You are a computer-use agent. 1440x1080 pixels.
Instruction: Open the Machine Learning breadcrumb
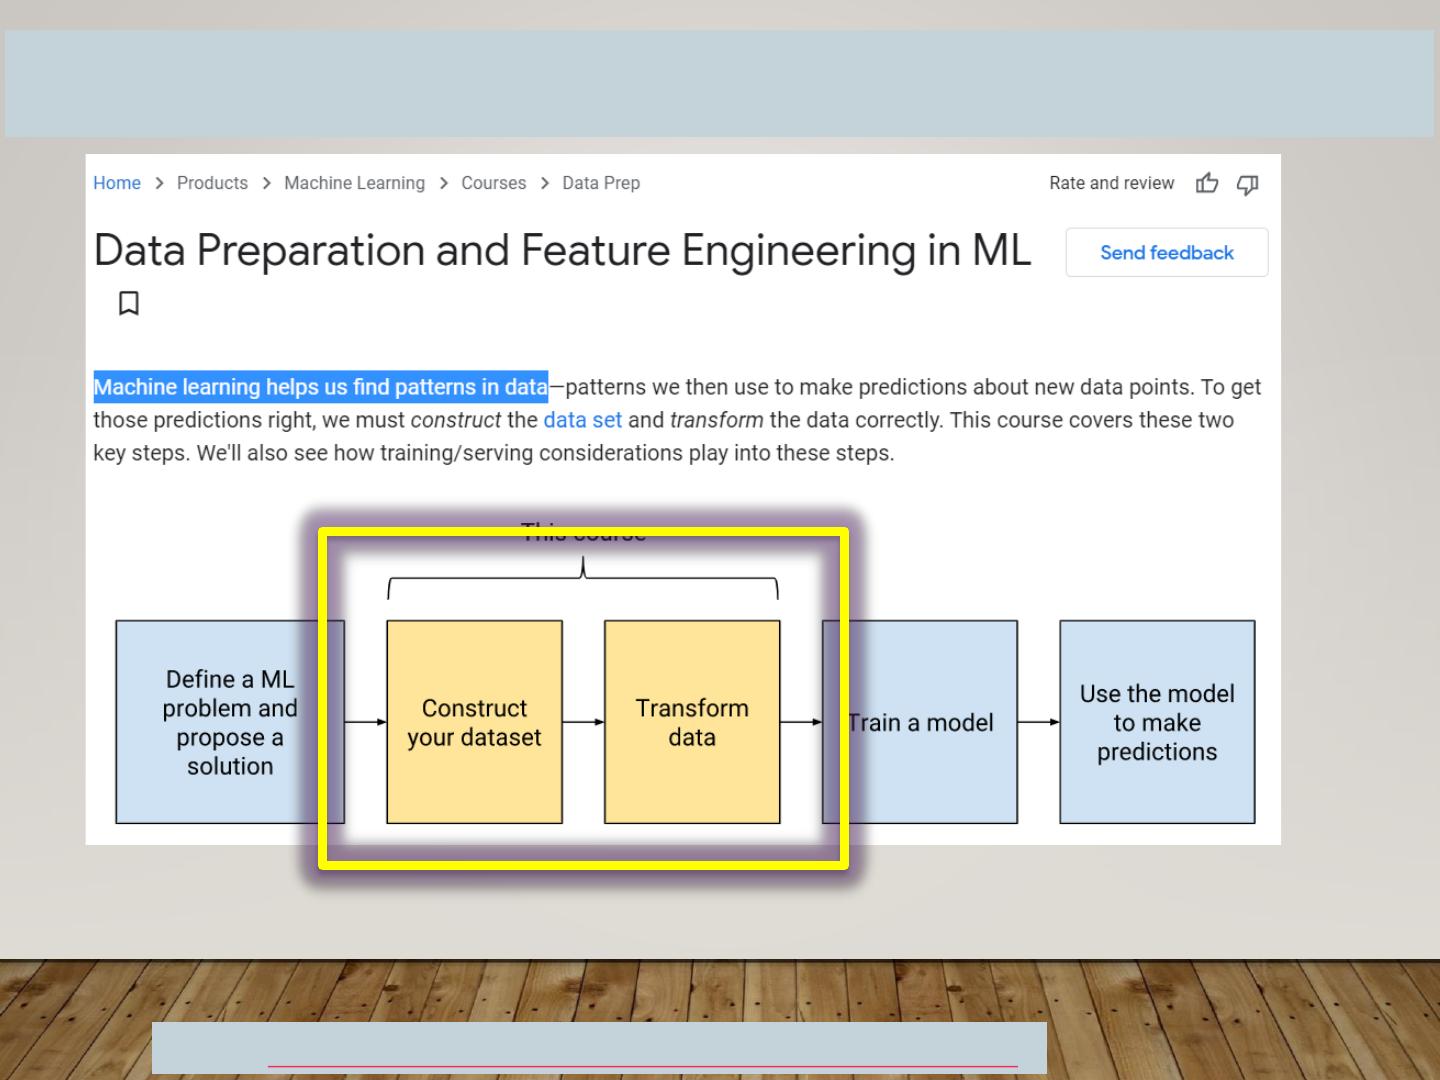[354, 183]
